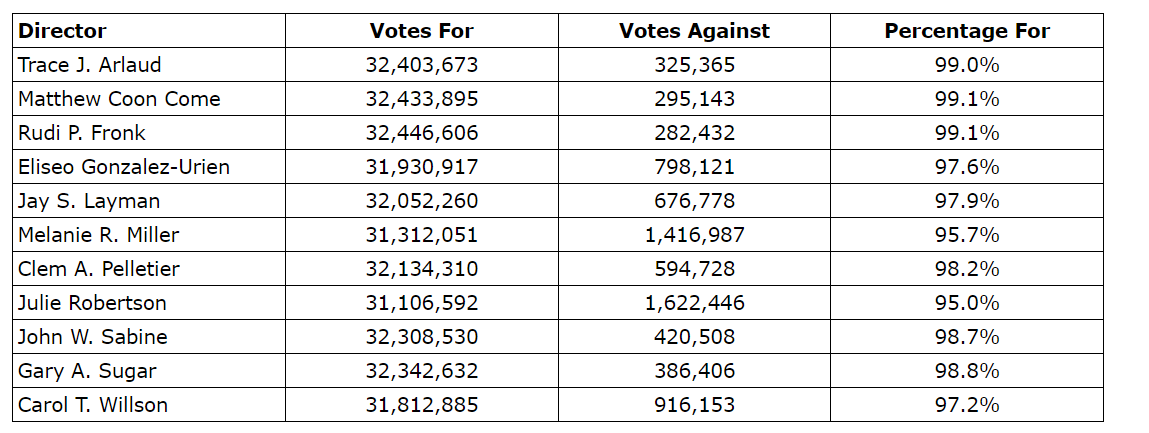Click on Rudi P. Fronk cell
The height and width of the screenshot is (433, 1149).
pos(80,133)
